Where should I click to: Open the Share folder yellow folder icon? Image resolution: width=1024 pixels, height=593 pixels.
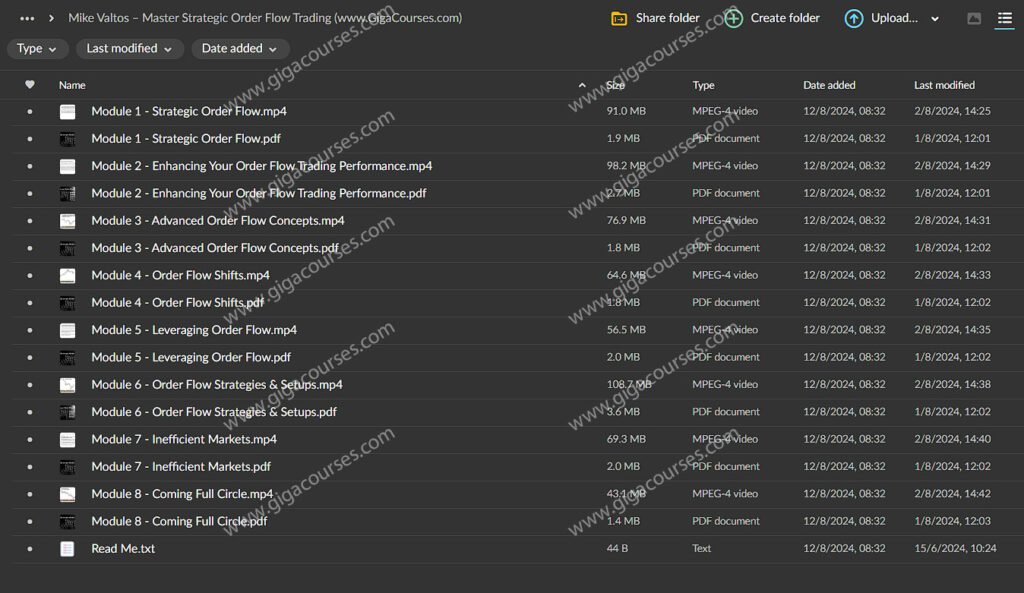pos(620,18)
